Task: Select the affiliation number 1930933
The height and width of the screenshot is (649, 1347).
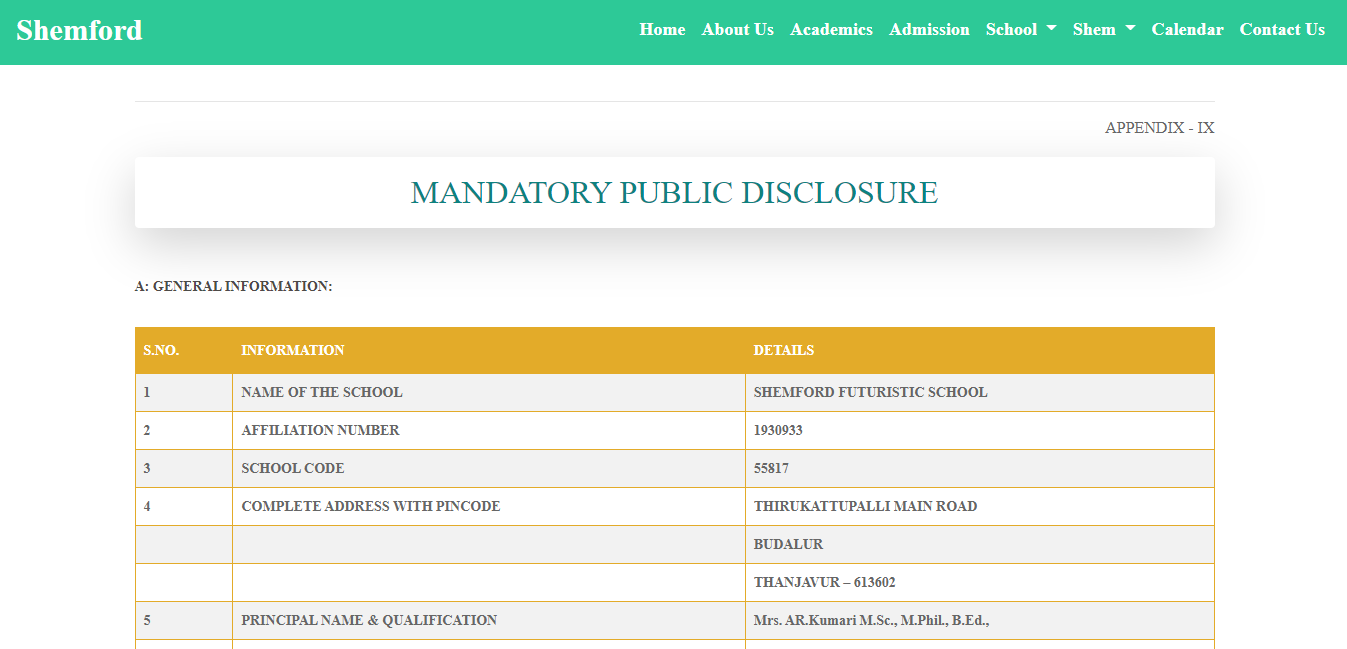Action: [980, 430]
